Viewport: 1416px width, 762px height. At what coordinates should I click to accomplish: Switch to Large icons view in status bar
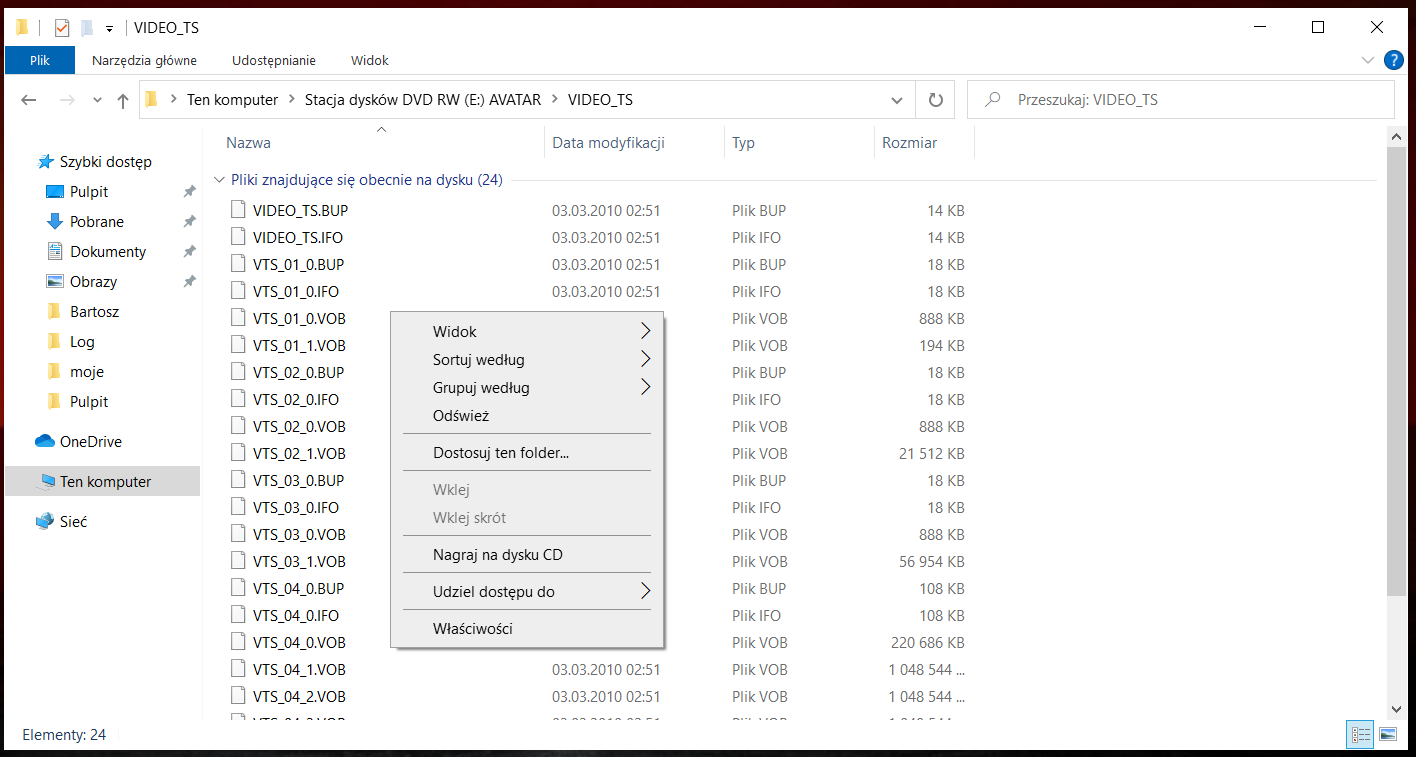(1387, 734)
